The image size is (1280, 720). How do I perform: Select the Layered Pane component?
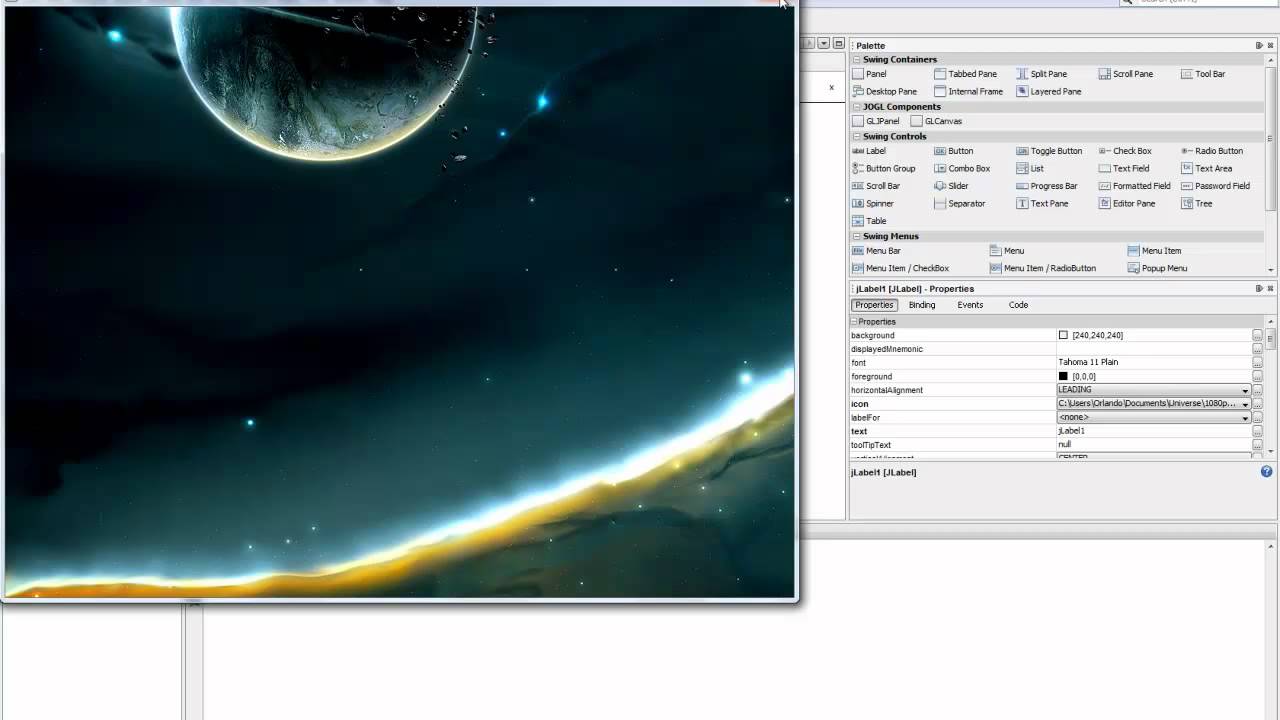click(x=1048, y=91)
